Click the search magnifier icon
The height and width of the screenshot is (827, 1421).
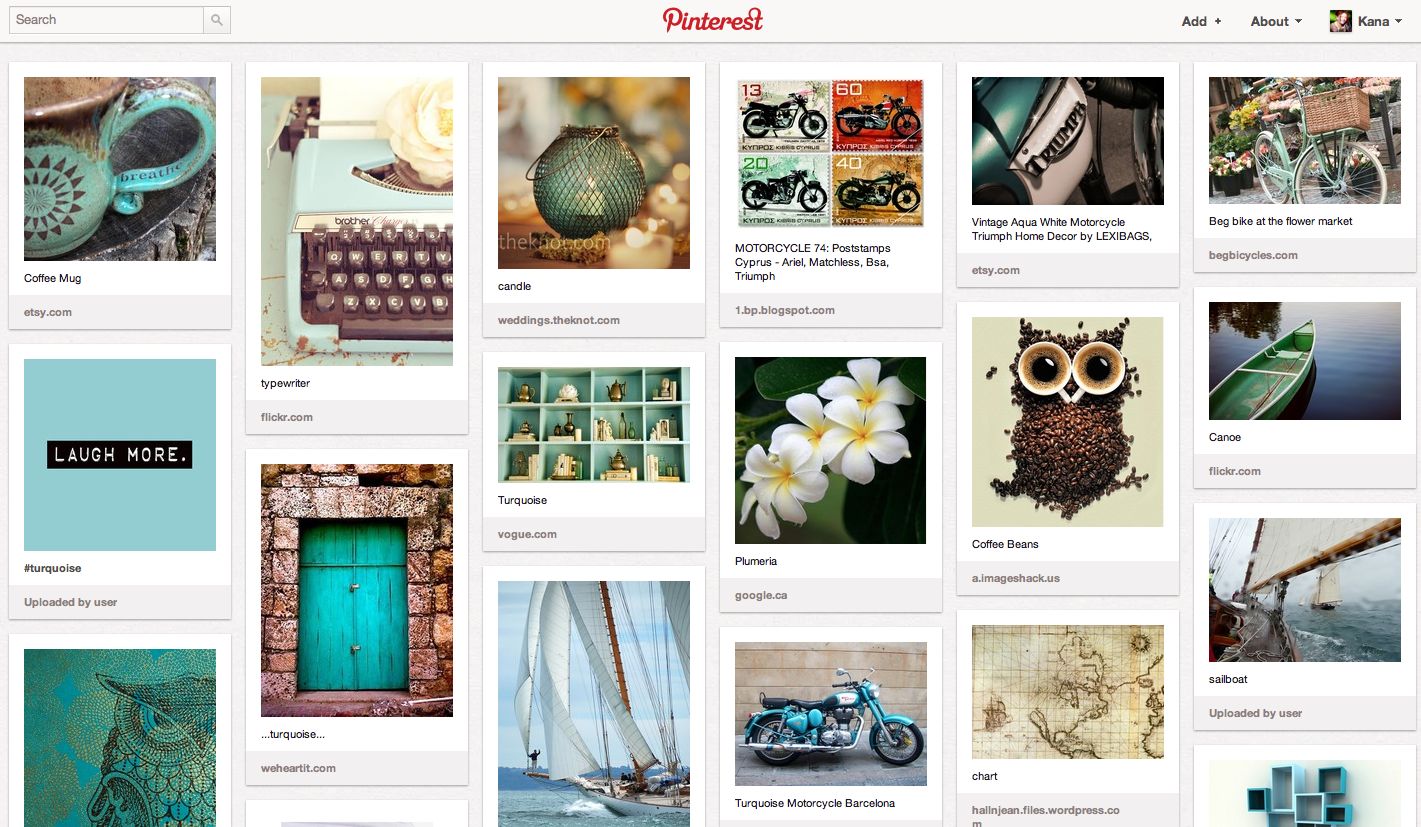217,20
